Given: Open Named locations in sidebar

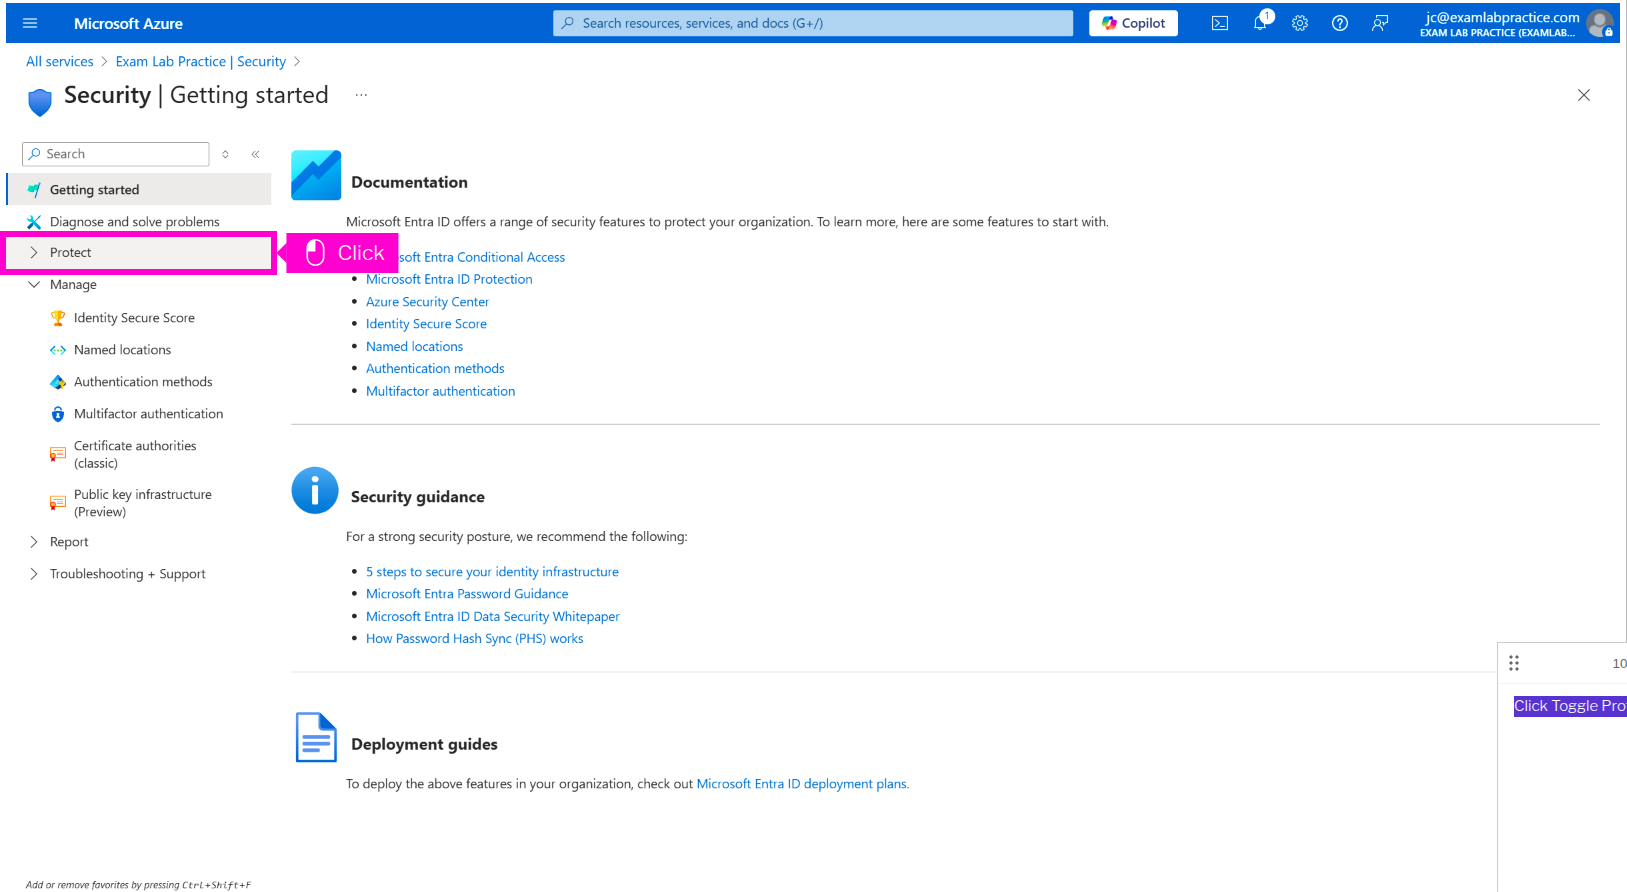Looking at the screenshot, I should [x=122, y=350].
